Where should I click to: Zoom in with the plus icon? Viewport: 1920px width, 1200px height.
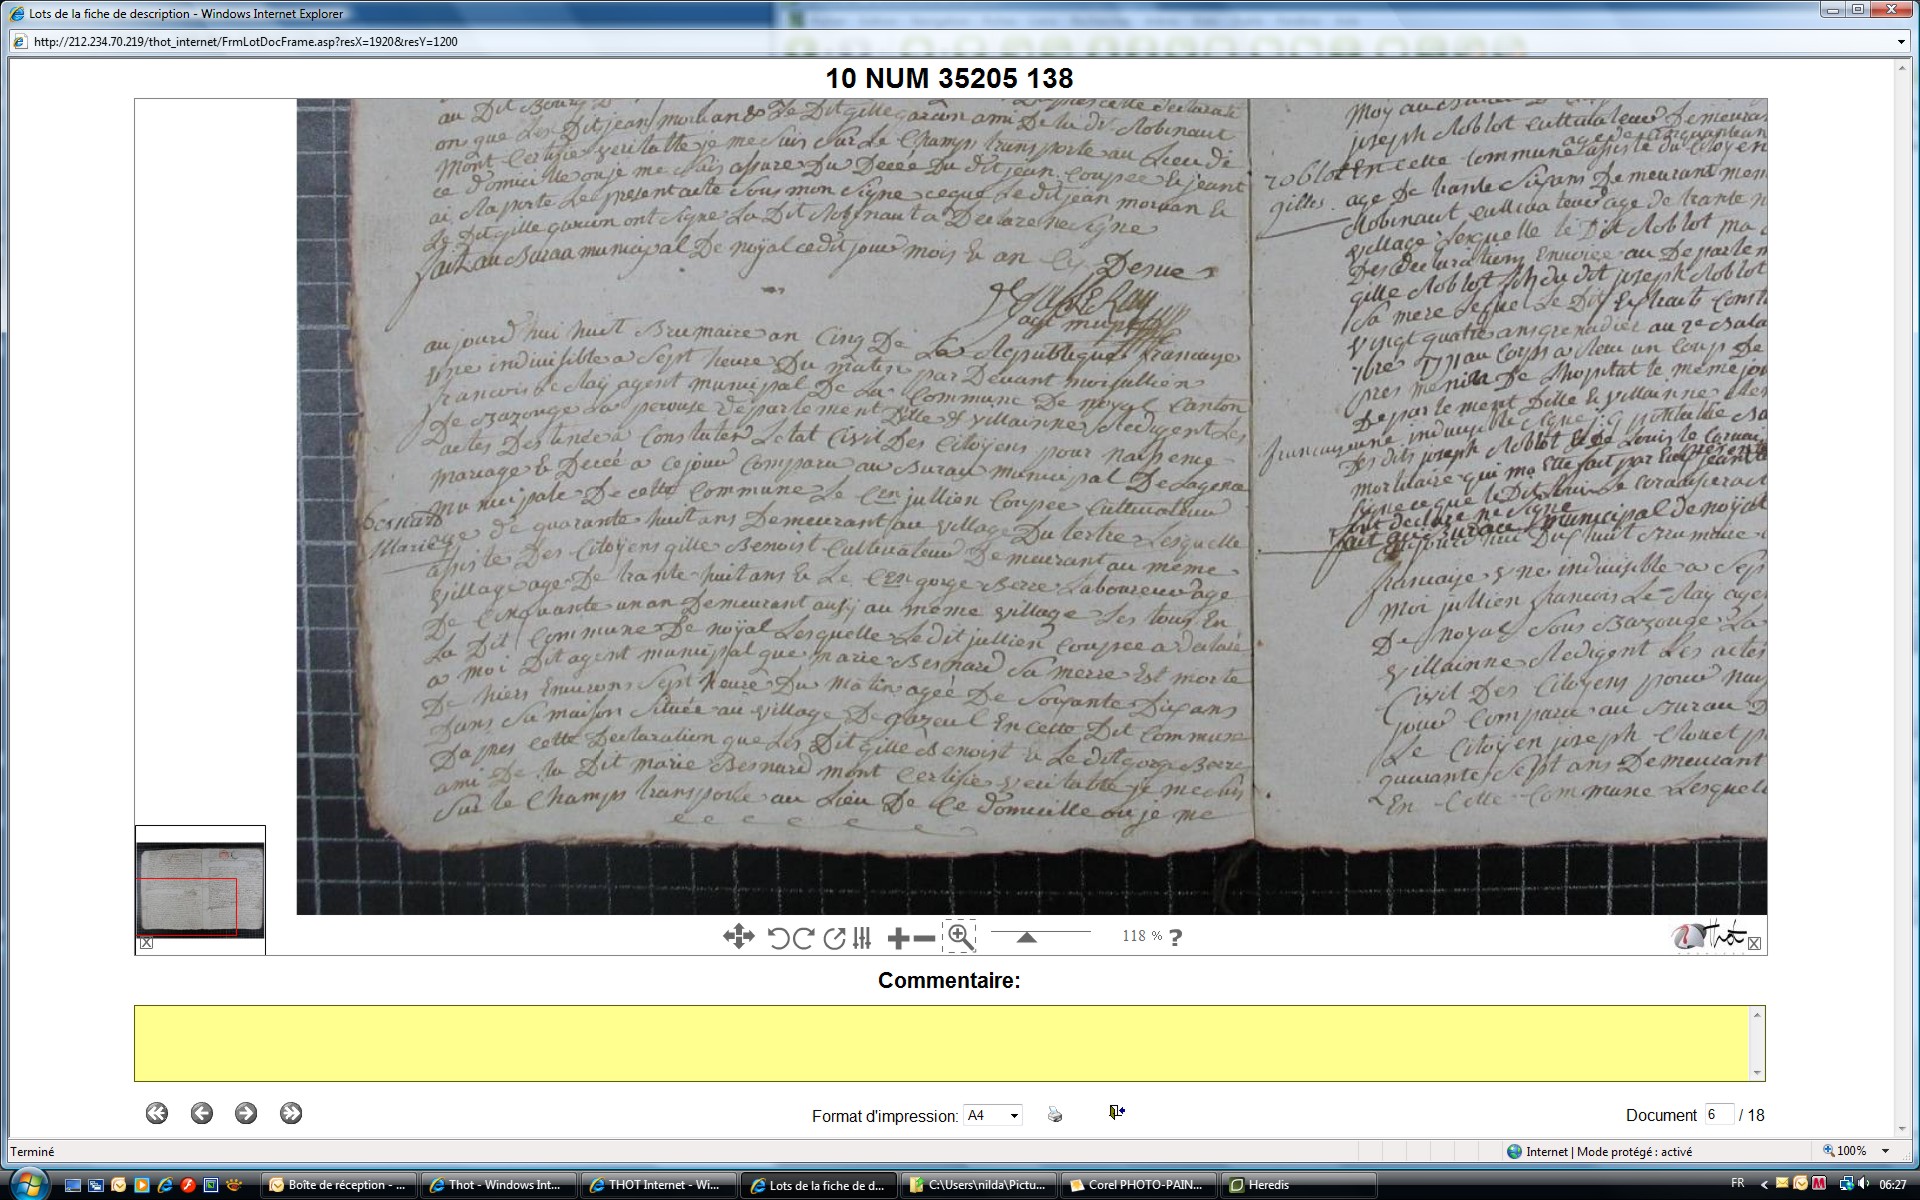tap(898, 938)
